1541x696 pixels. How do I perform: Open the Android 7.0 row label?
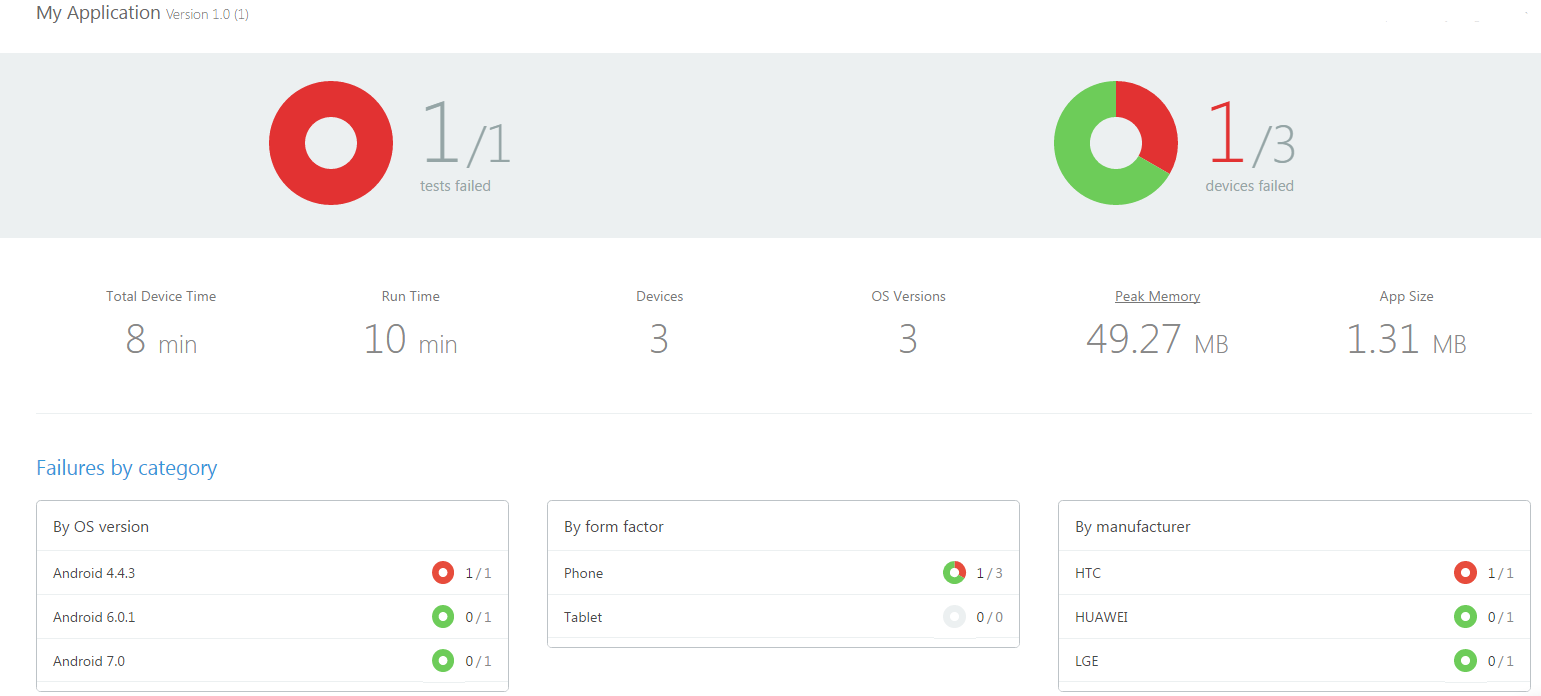[x=89, y=661]
